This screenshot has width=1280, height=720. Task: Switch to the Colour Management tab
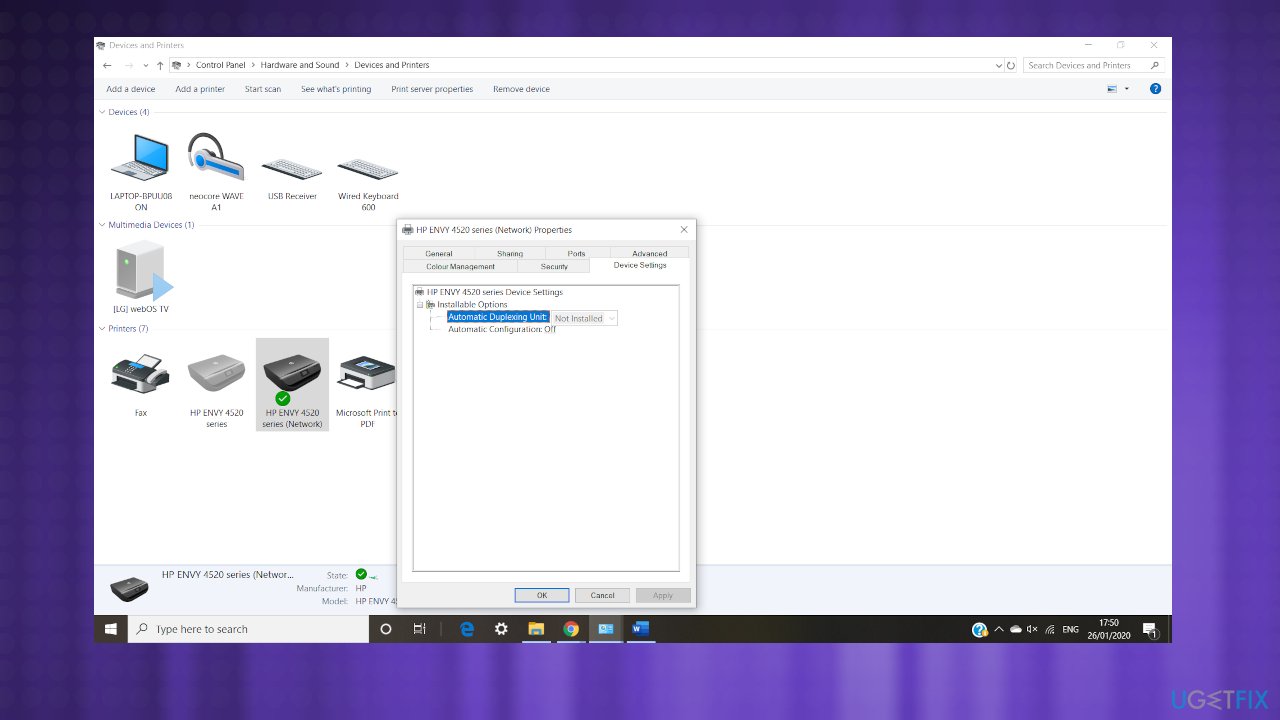[x=462, y=266]
